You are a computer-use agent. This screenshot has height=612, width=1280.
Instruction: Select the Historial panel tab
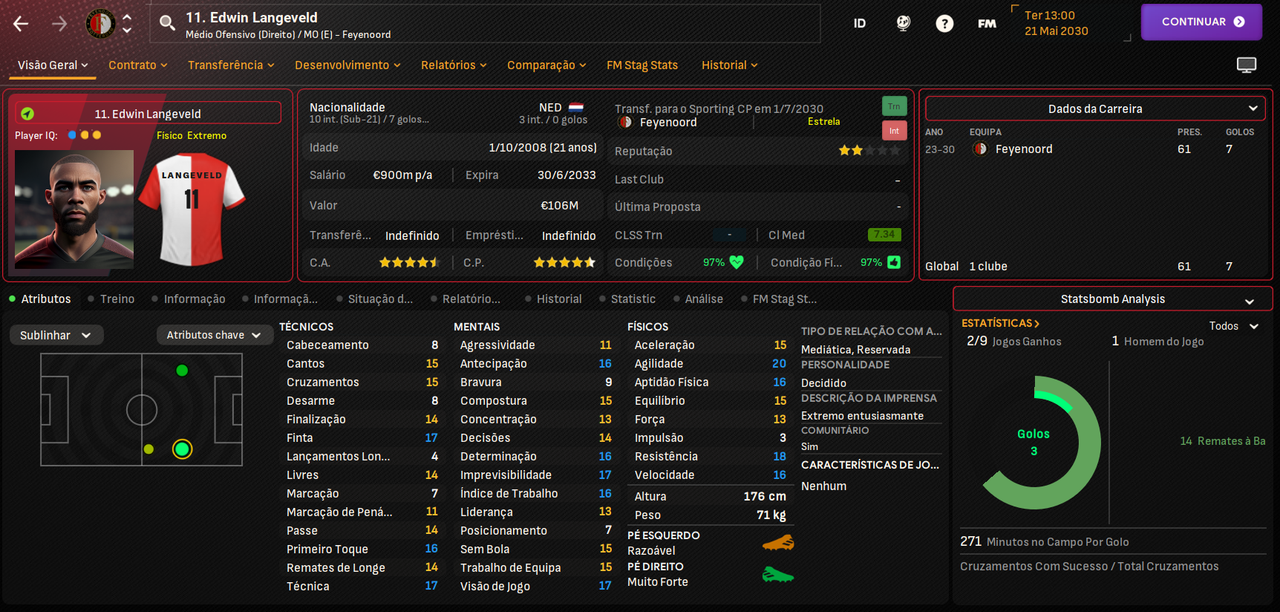(552, 299)
